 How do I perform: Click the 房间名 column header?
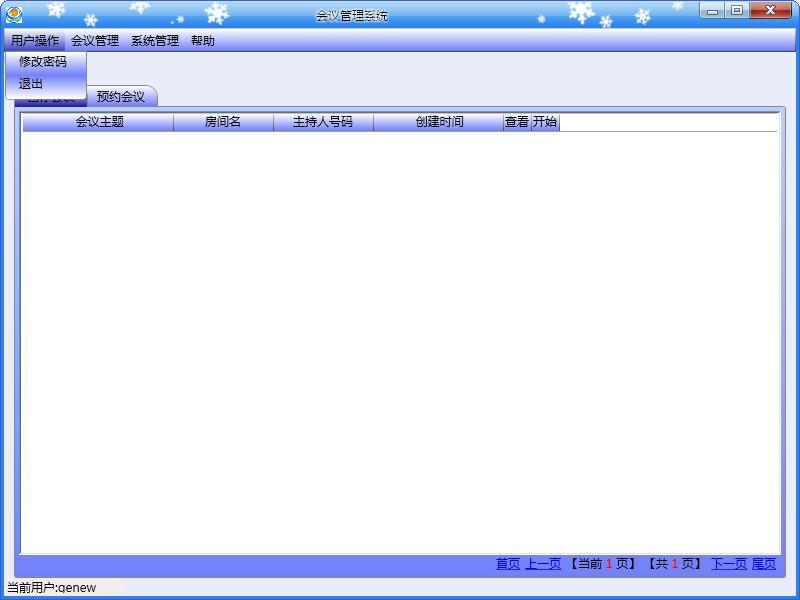(222, 121)
